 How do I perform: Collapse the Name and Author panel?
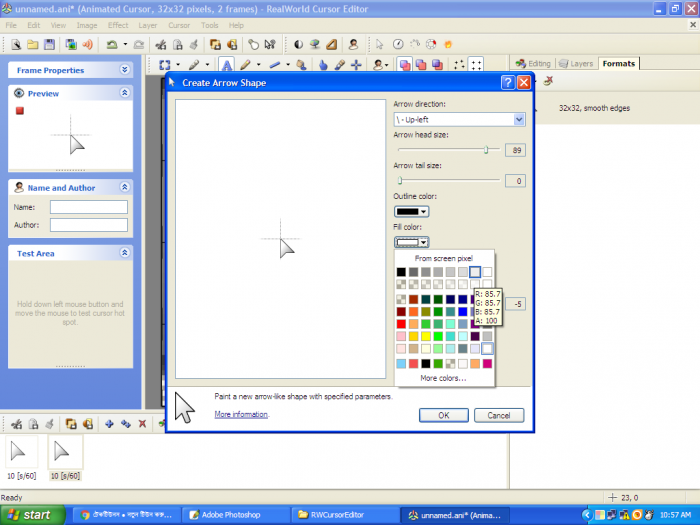[x=125, y=187]
